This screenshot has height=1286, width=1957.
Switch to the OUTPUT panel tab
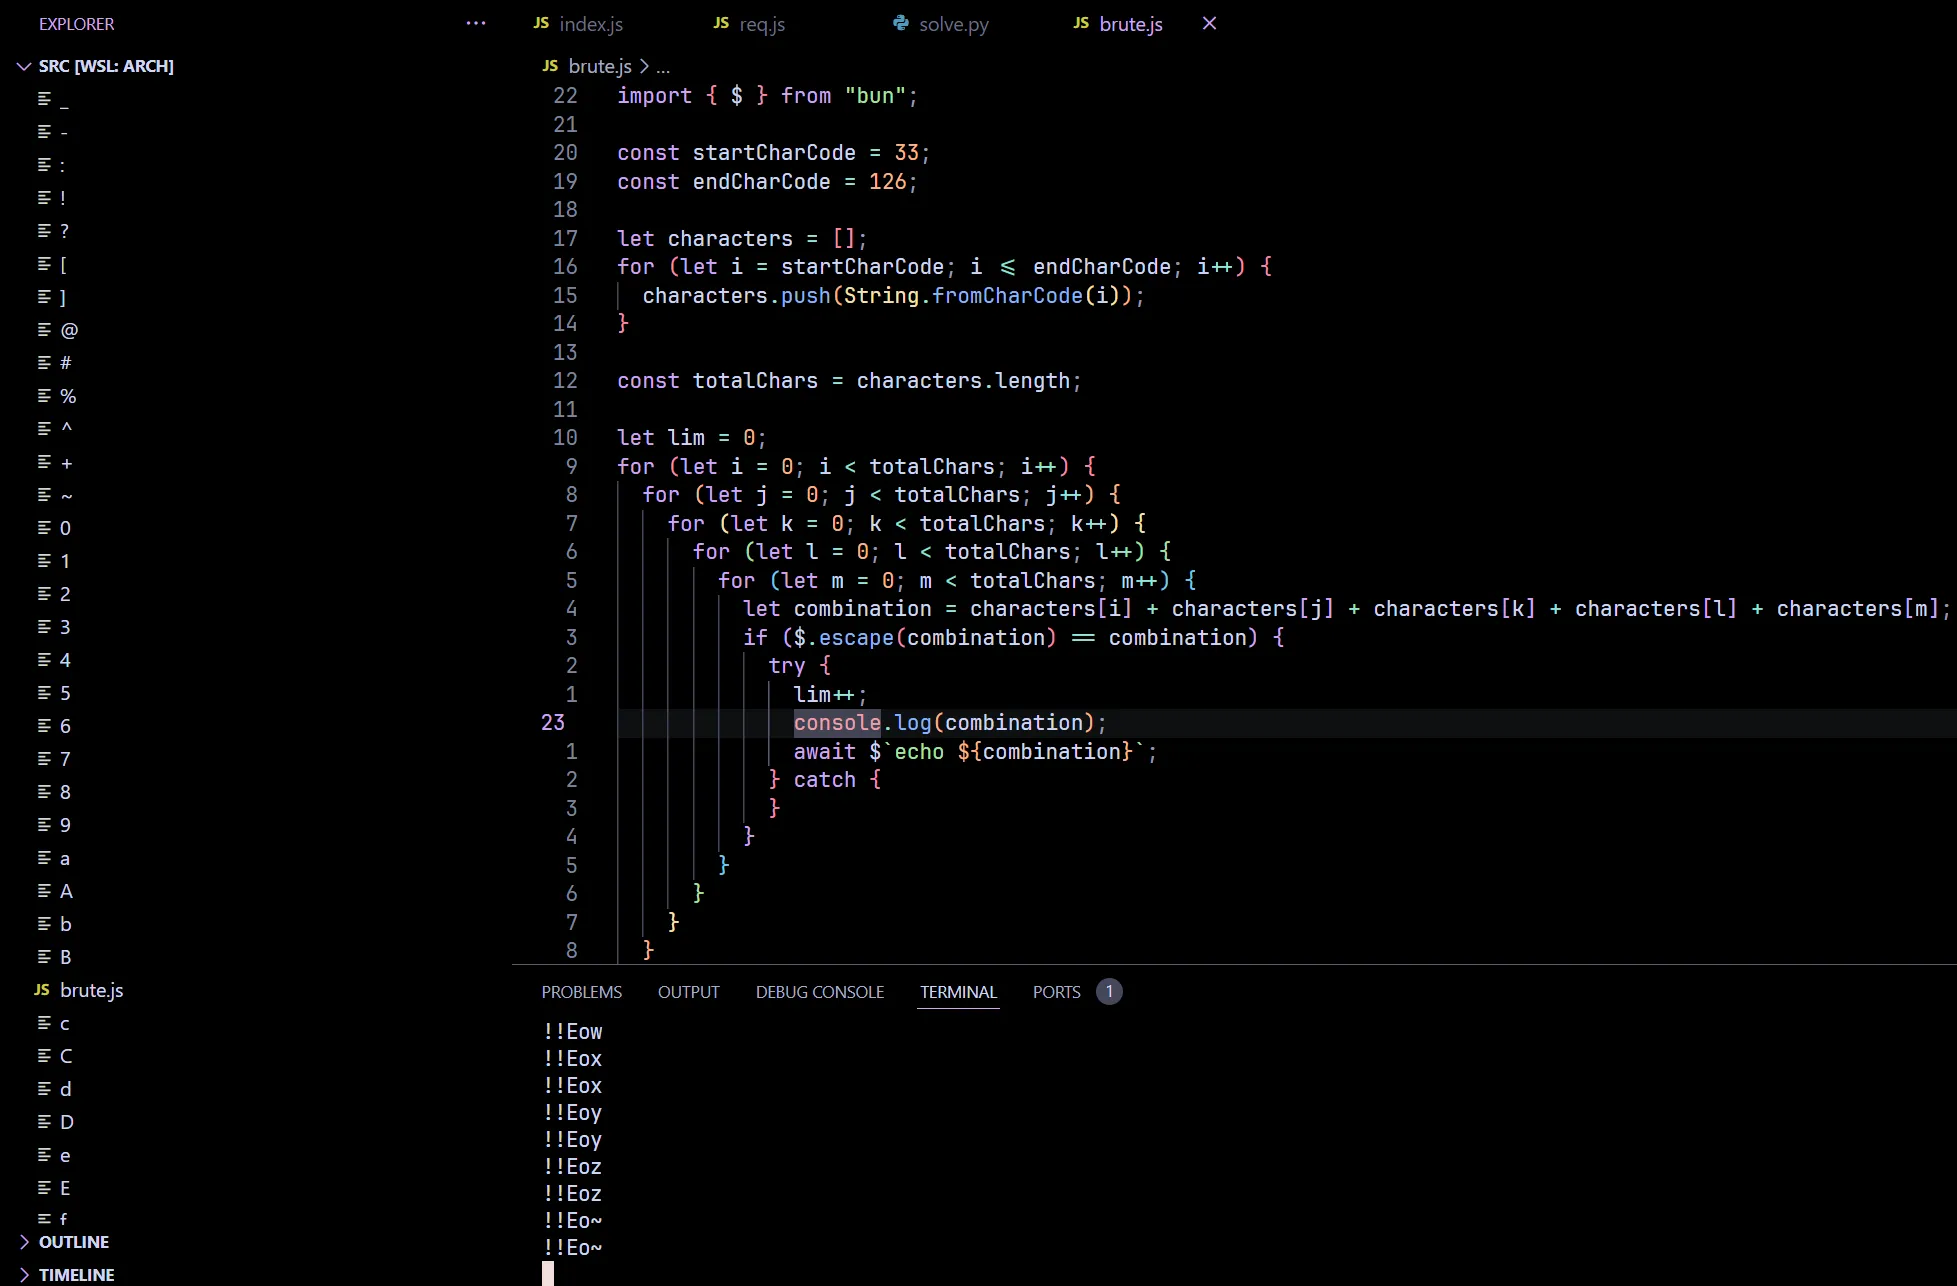tap(688, 992)
